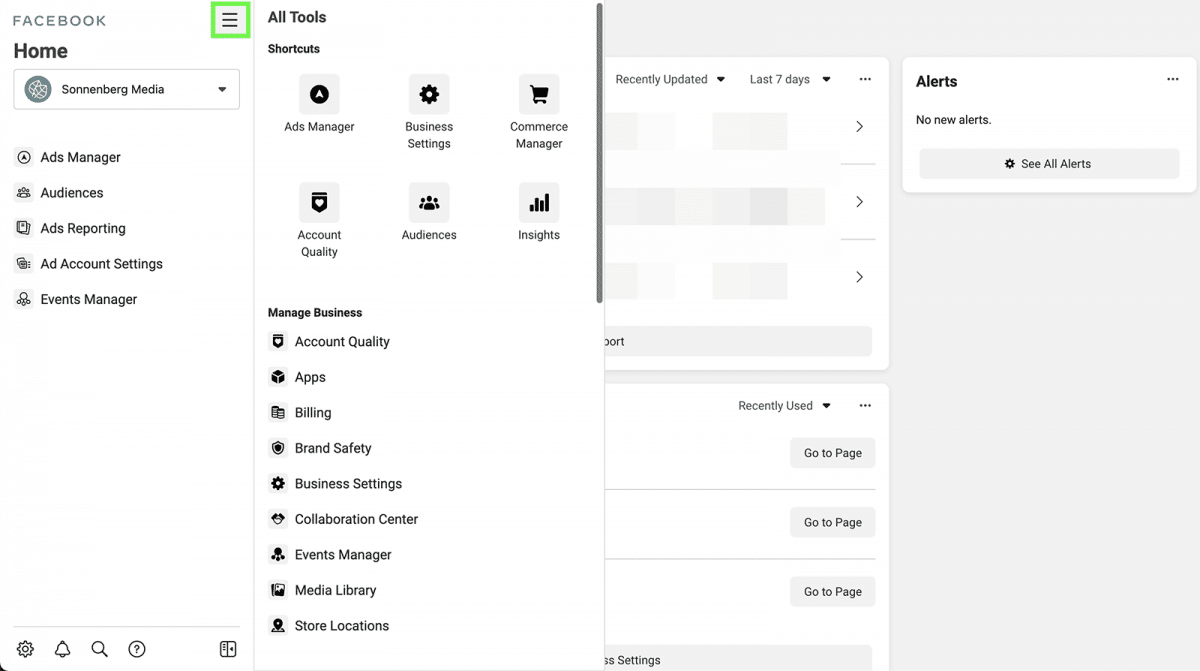Click the Account Quality icon under Manage Business
This screenshot has width=1200, height=671.
point(278,341)
